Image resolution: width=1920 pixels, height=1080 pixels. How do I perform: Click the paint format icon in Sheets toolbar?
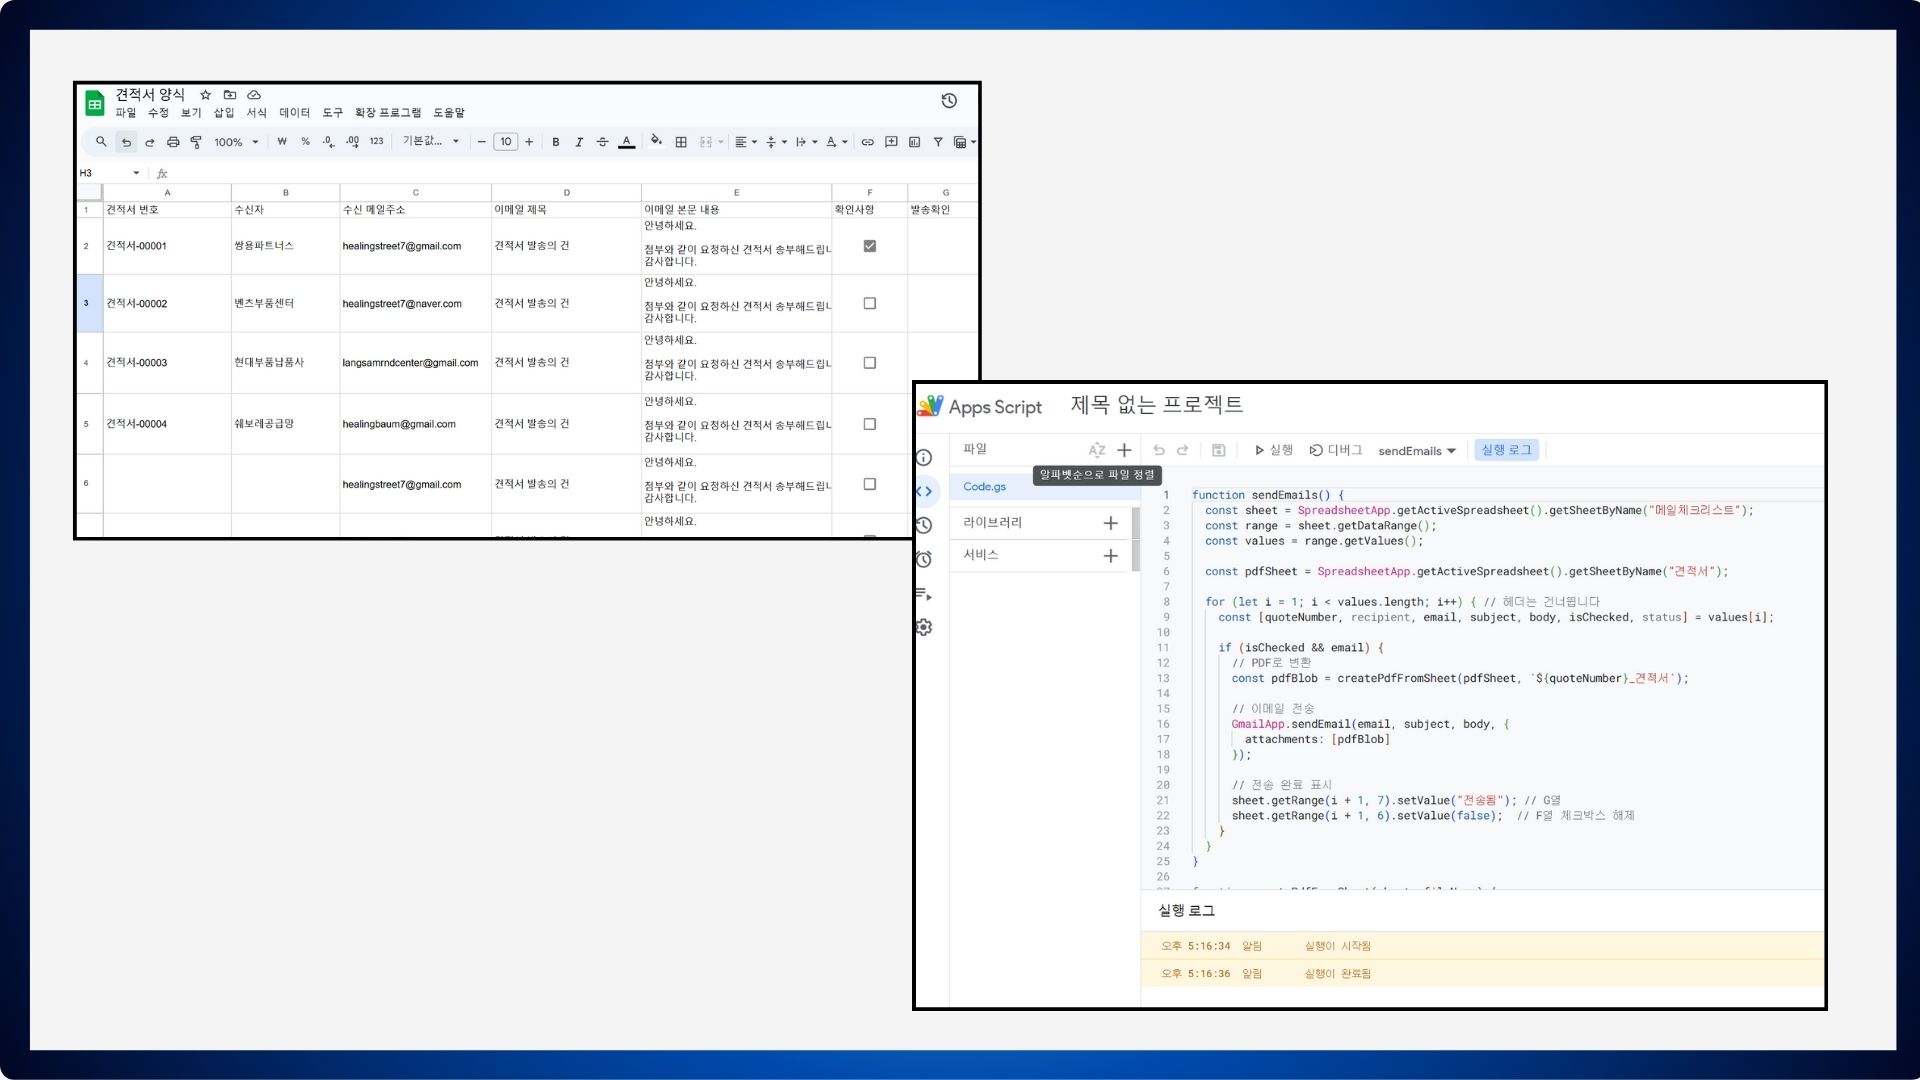(x=196, y=142)
